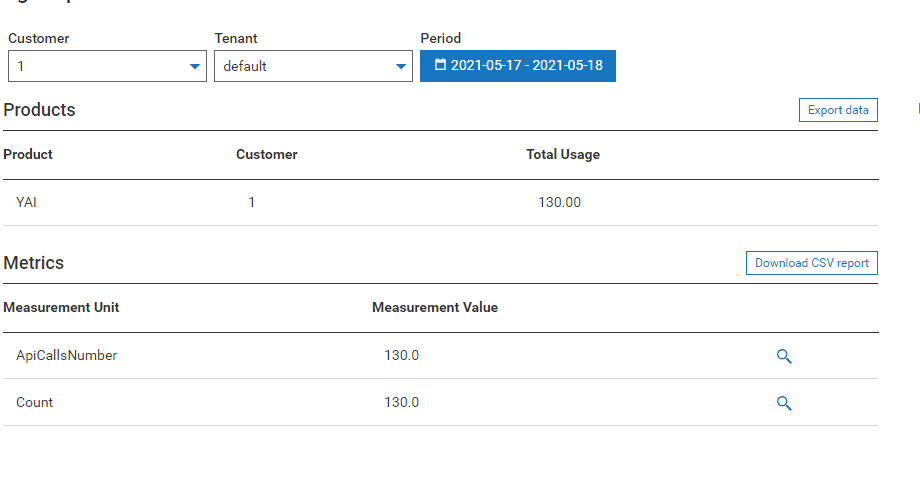
Task: Click the 130.00 total usage value
Action: click(x=559, y=202)
